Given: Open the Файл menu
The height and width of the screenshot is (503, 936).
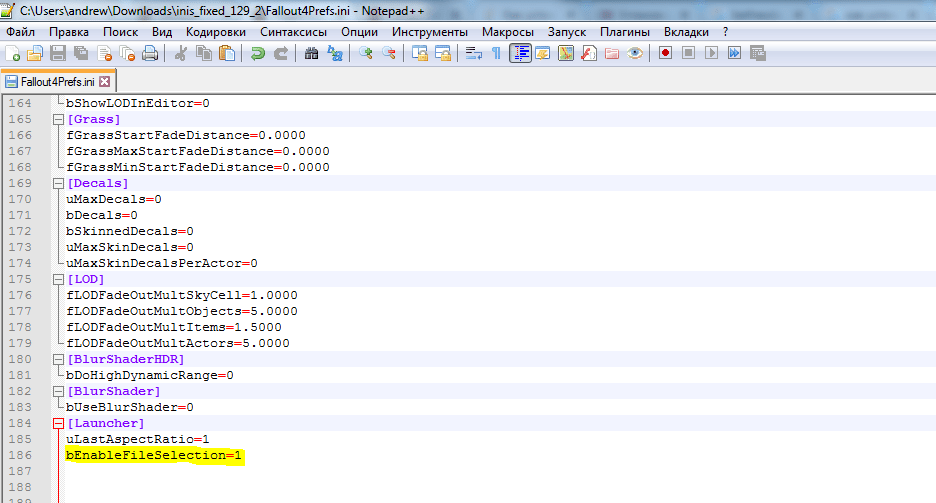Looking at the screenshot, I should pyautogui.click(x=20, y=32).
